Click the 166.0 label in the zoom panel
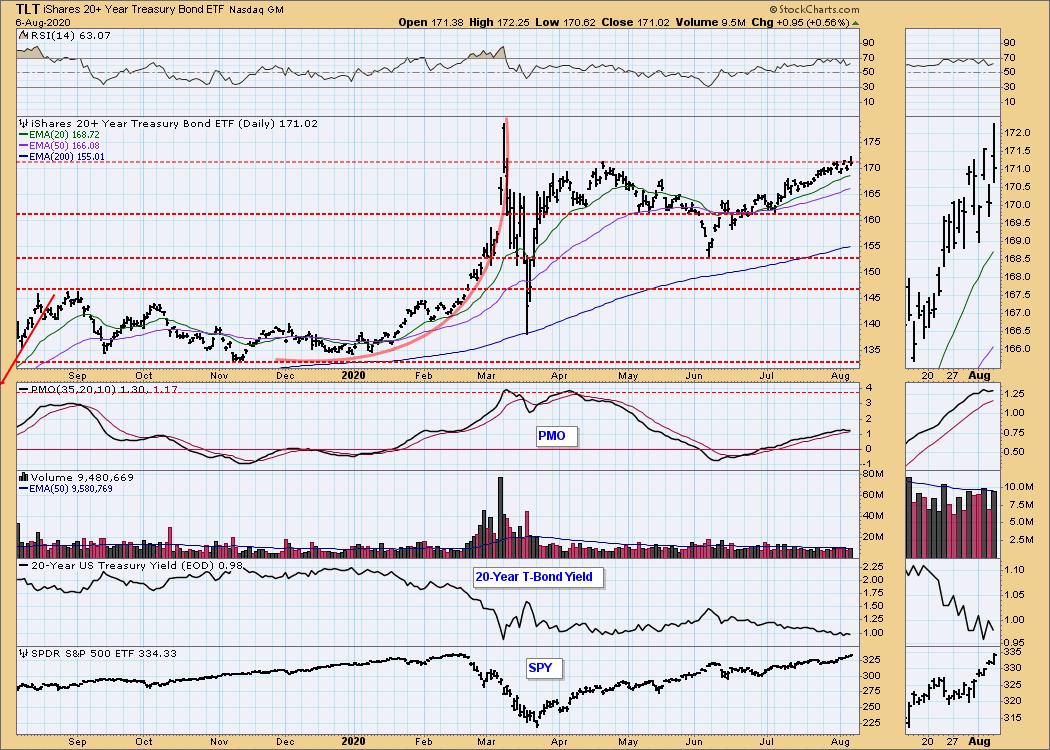The image size is (1050, 750). tap(1018, 349)
